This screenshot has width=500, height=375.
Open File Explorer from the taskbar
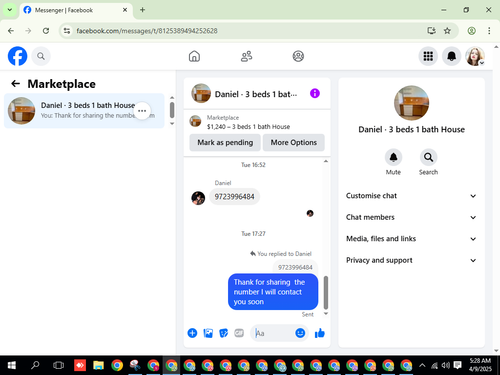coord(98,365)
